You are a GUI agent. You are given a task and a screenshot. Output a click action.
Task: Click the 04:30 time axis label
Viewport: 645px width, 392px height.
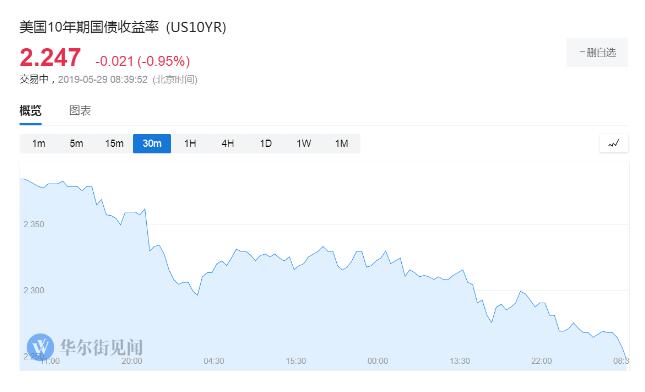click(x=213, y=361)
